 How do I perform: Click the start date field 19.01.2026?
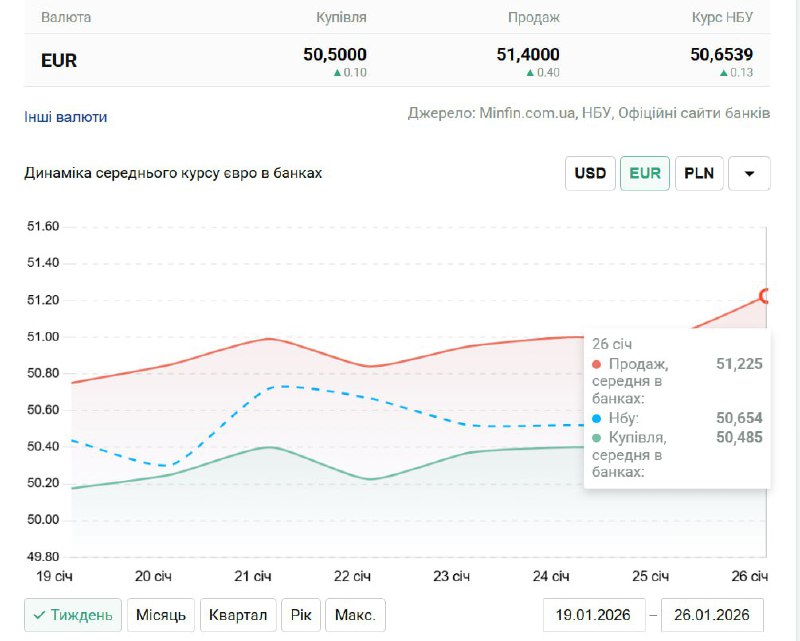point(593,615)
